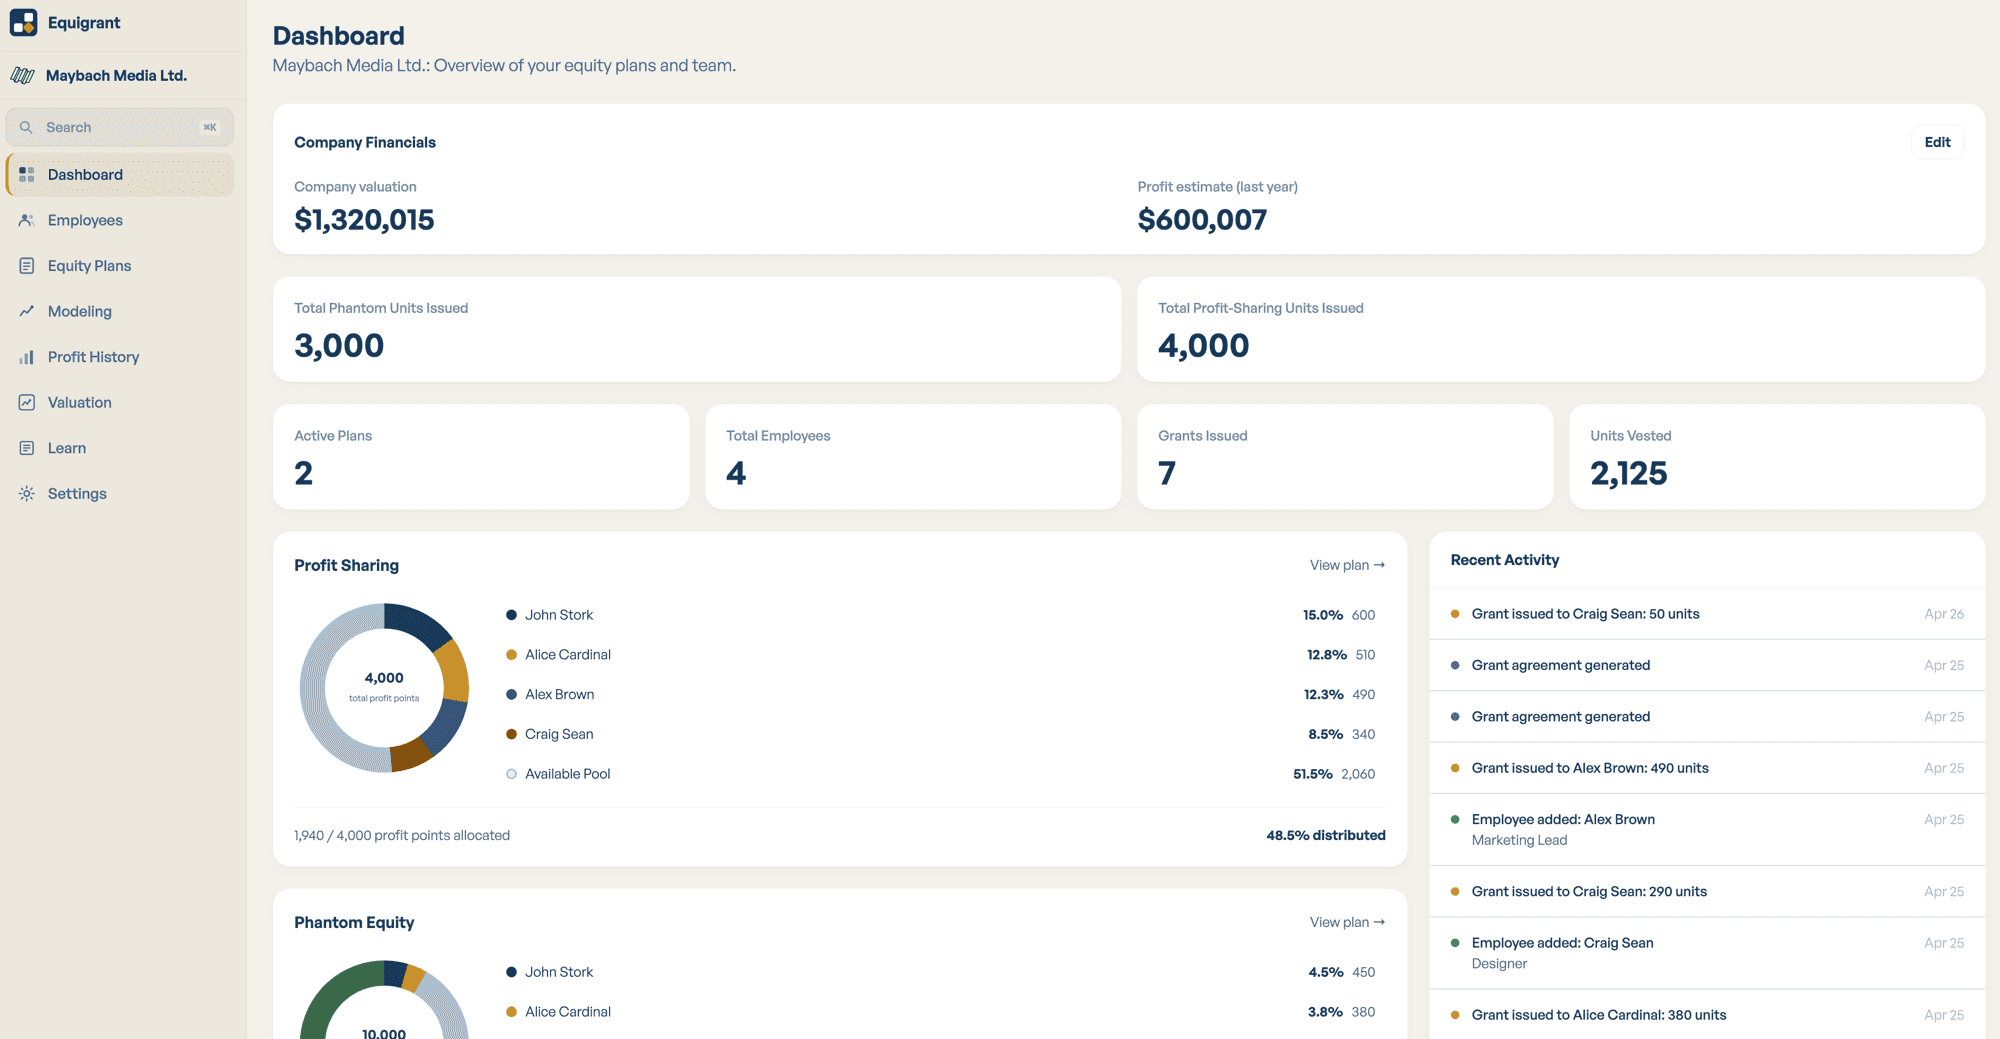Click the company valuation $1,320,015
The width and height of the screenshot is (2000, 1039).
[364, 220]
